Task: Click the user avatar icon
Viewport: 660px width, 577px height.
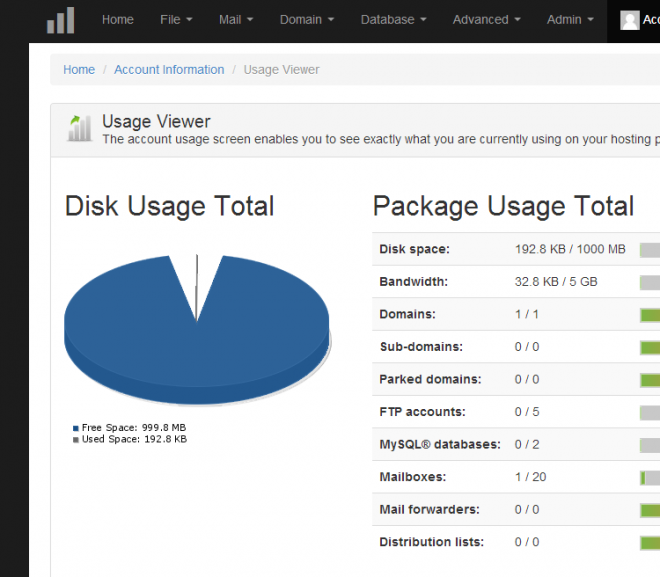Action: (x=630, y=20)
